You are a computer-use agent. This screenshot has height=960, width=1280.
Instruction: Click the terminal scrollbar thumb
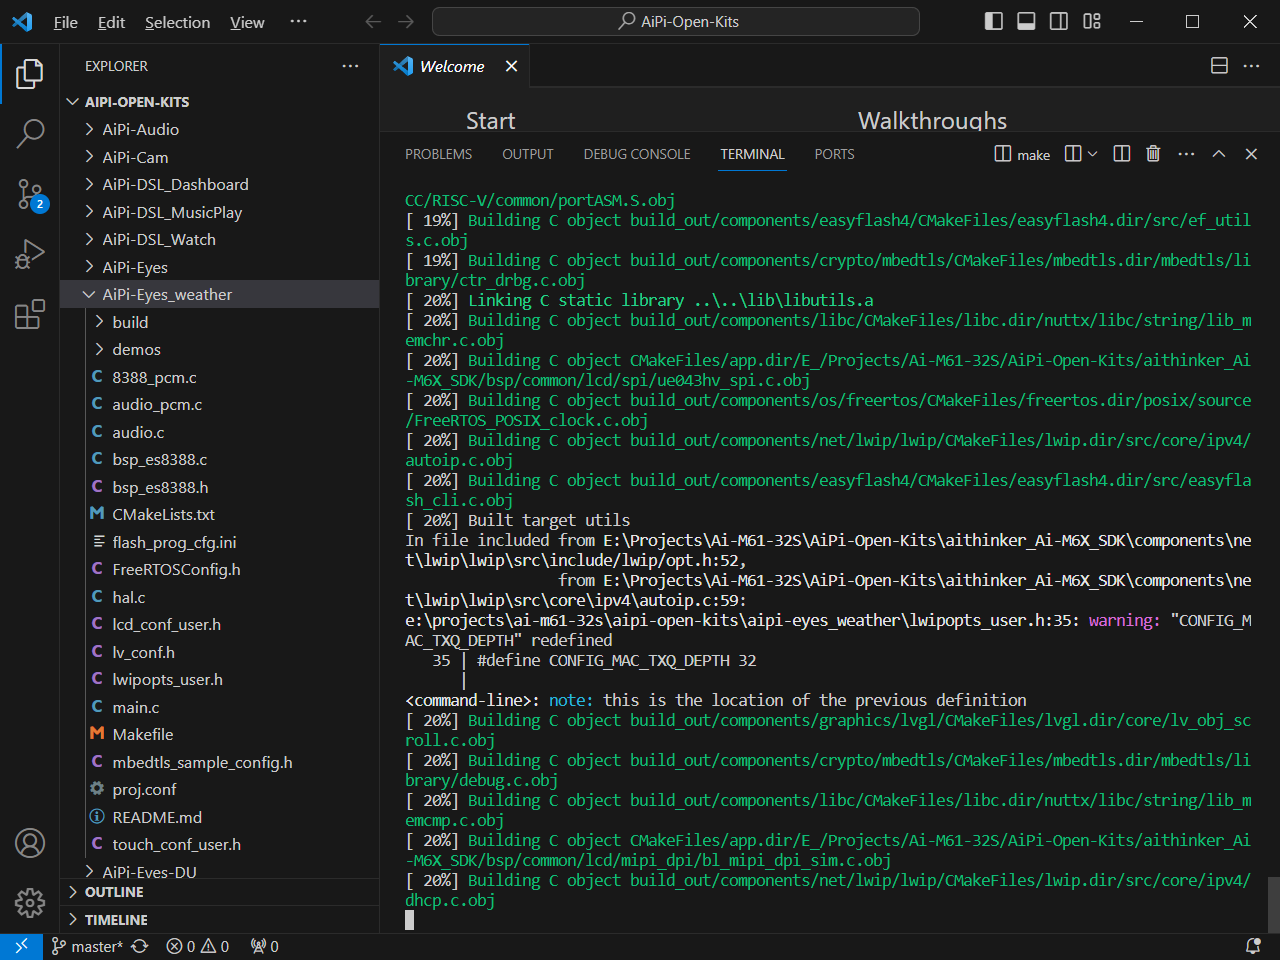pyautogui.click(x=1273, y=904)
